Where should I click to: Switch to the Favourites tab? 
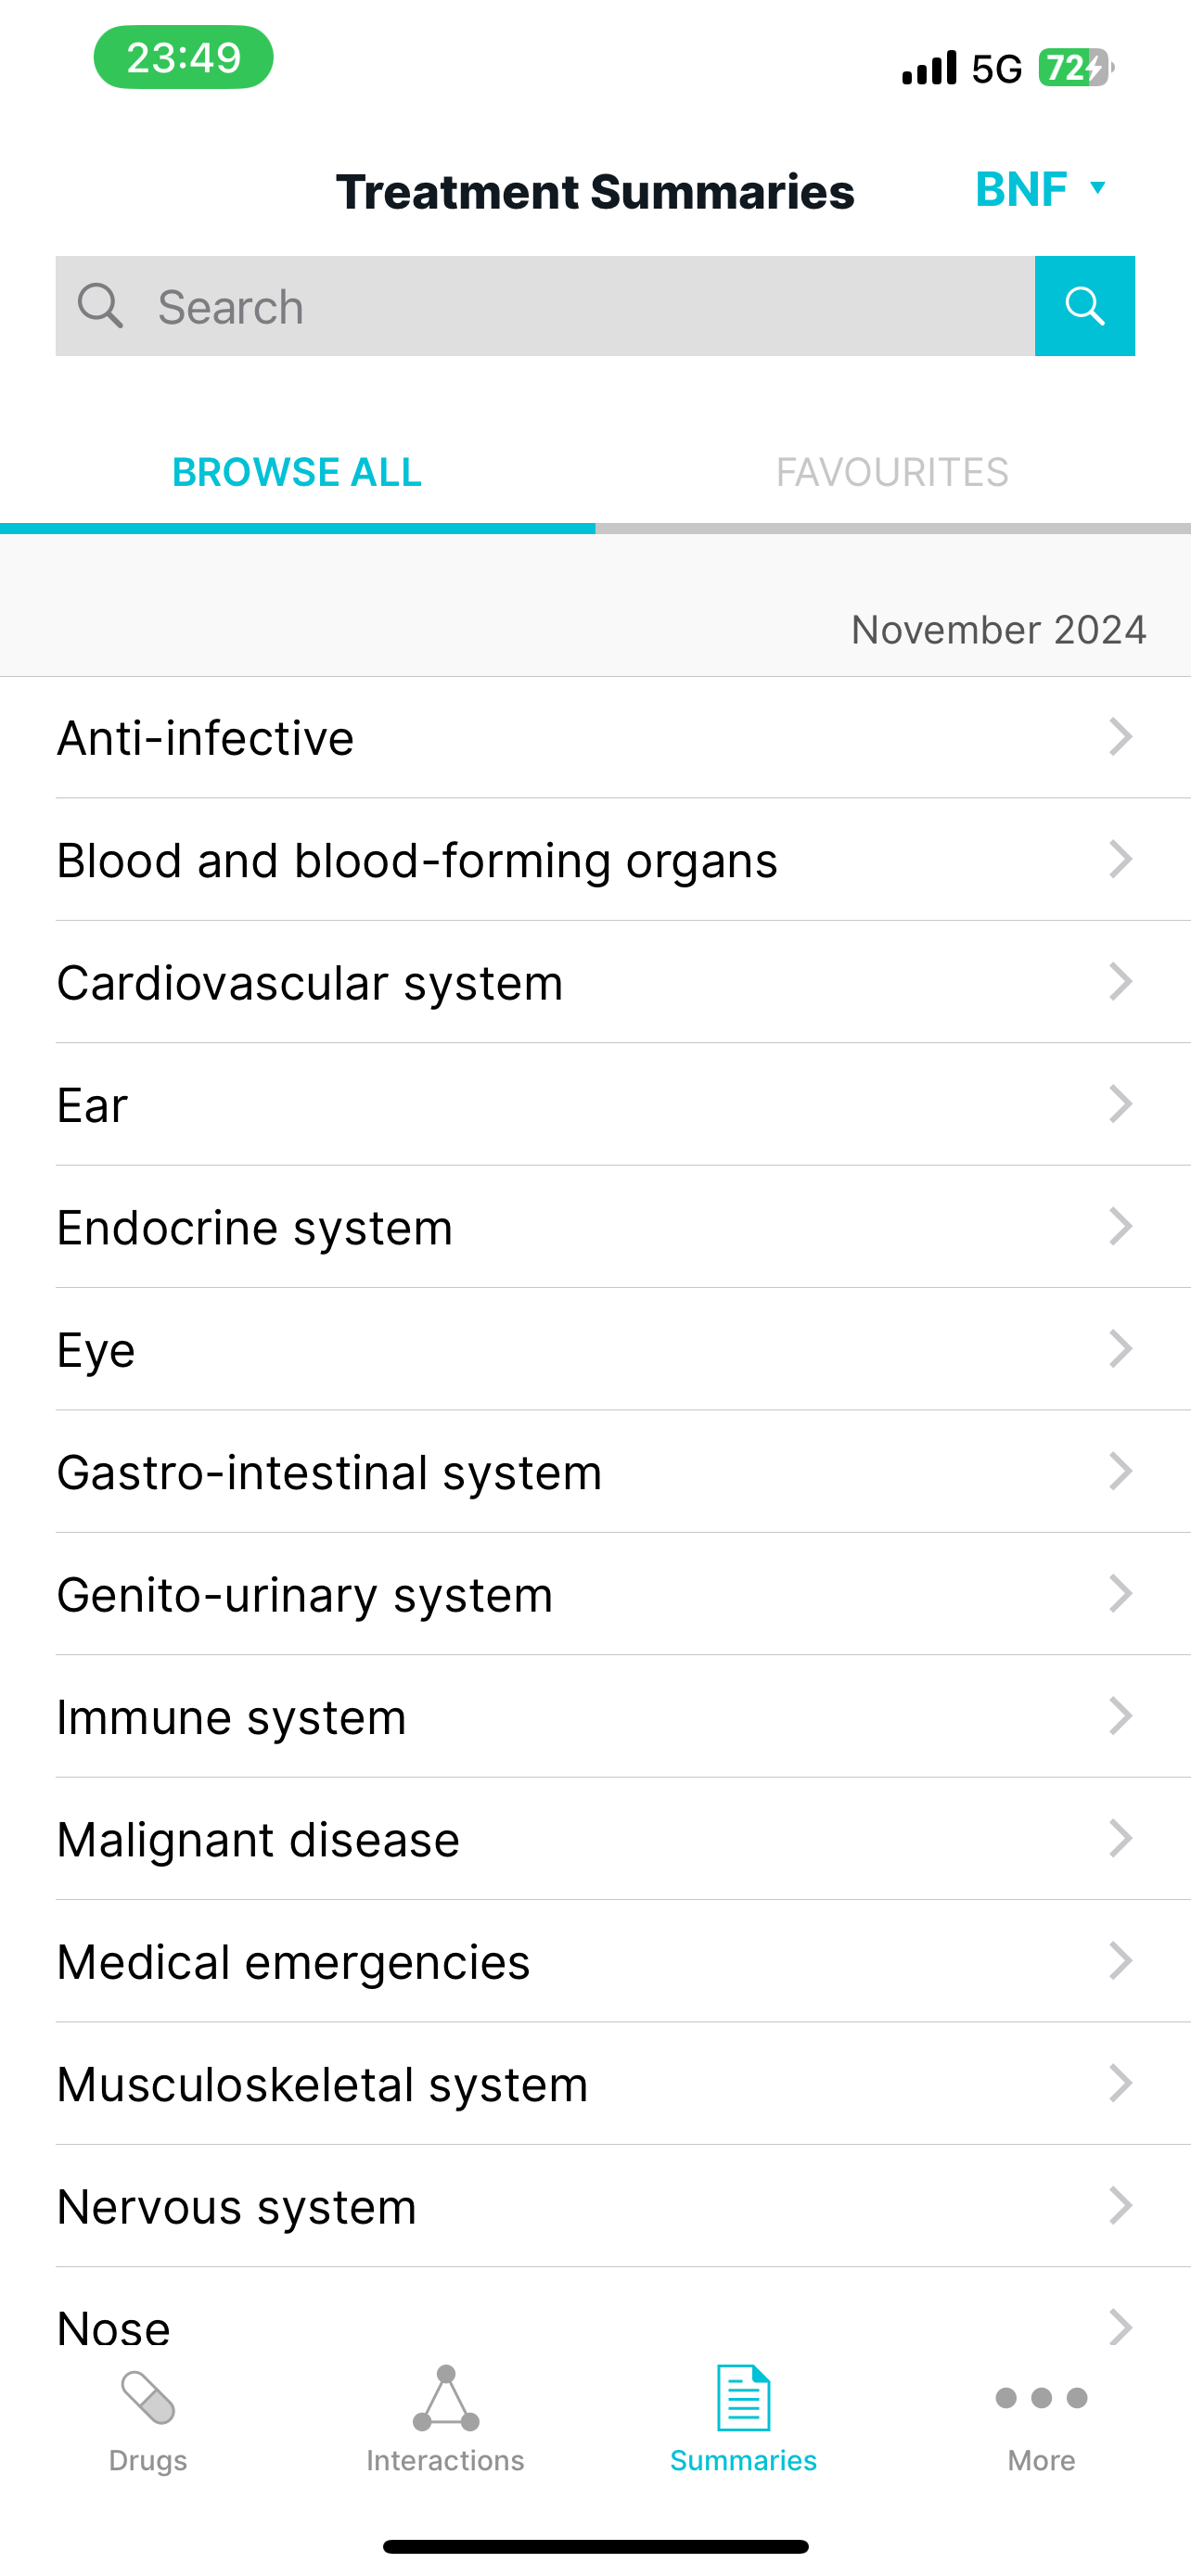[x=893, y=473]
